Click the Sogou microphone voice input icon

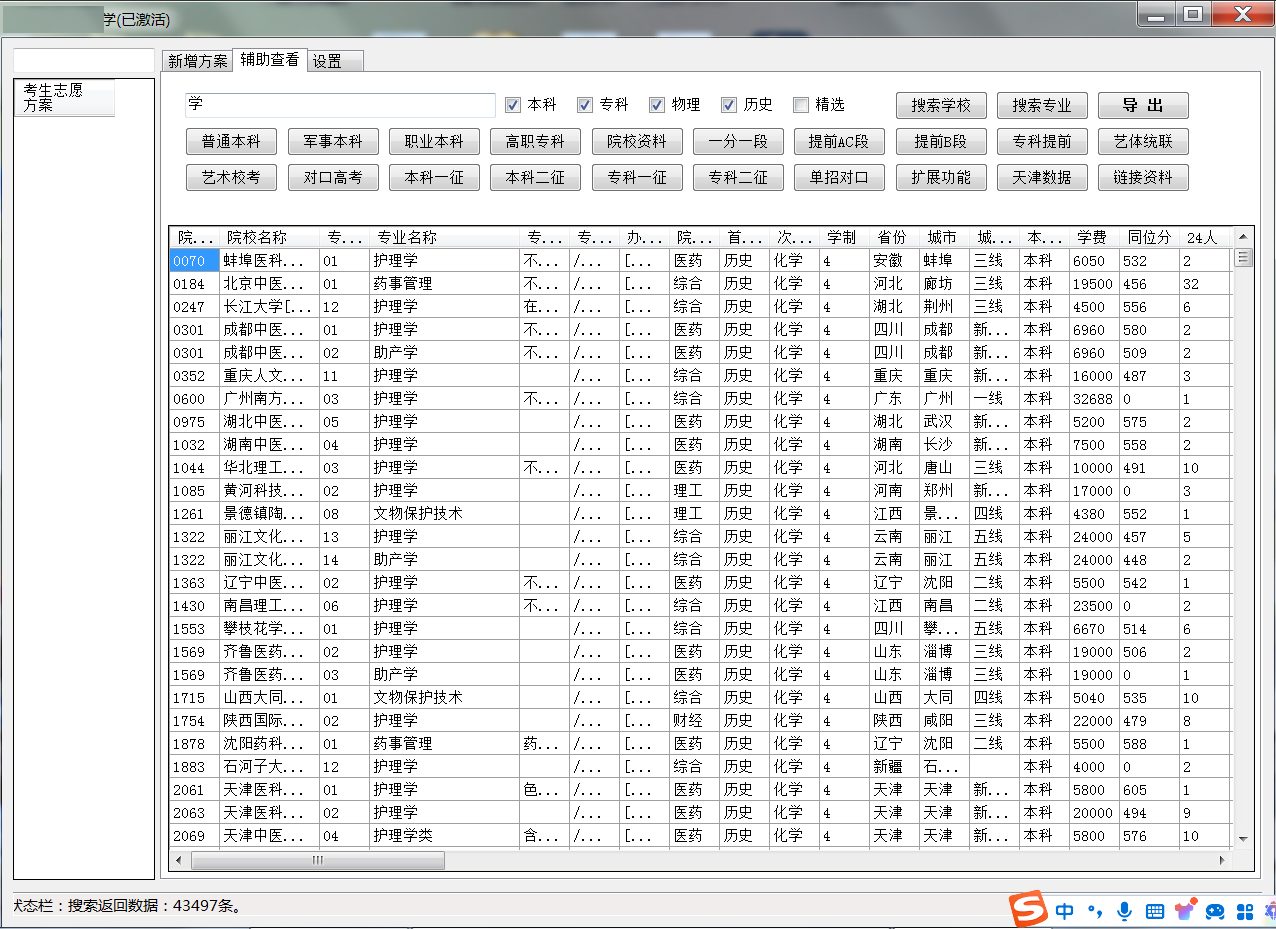1124,911
